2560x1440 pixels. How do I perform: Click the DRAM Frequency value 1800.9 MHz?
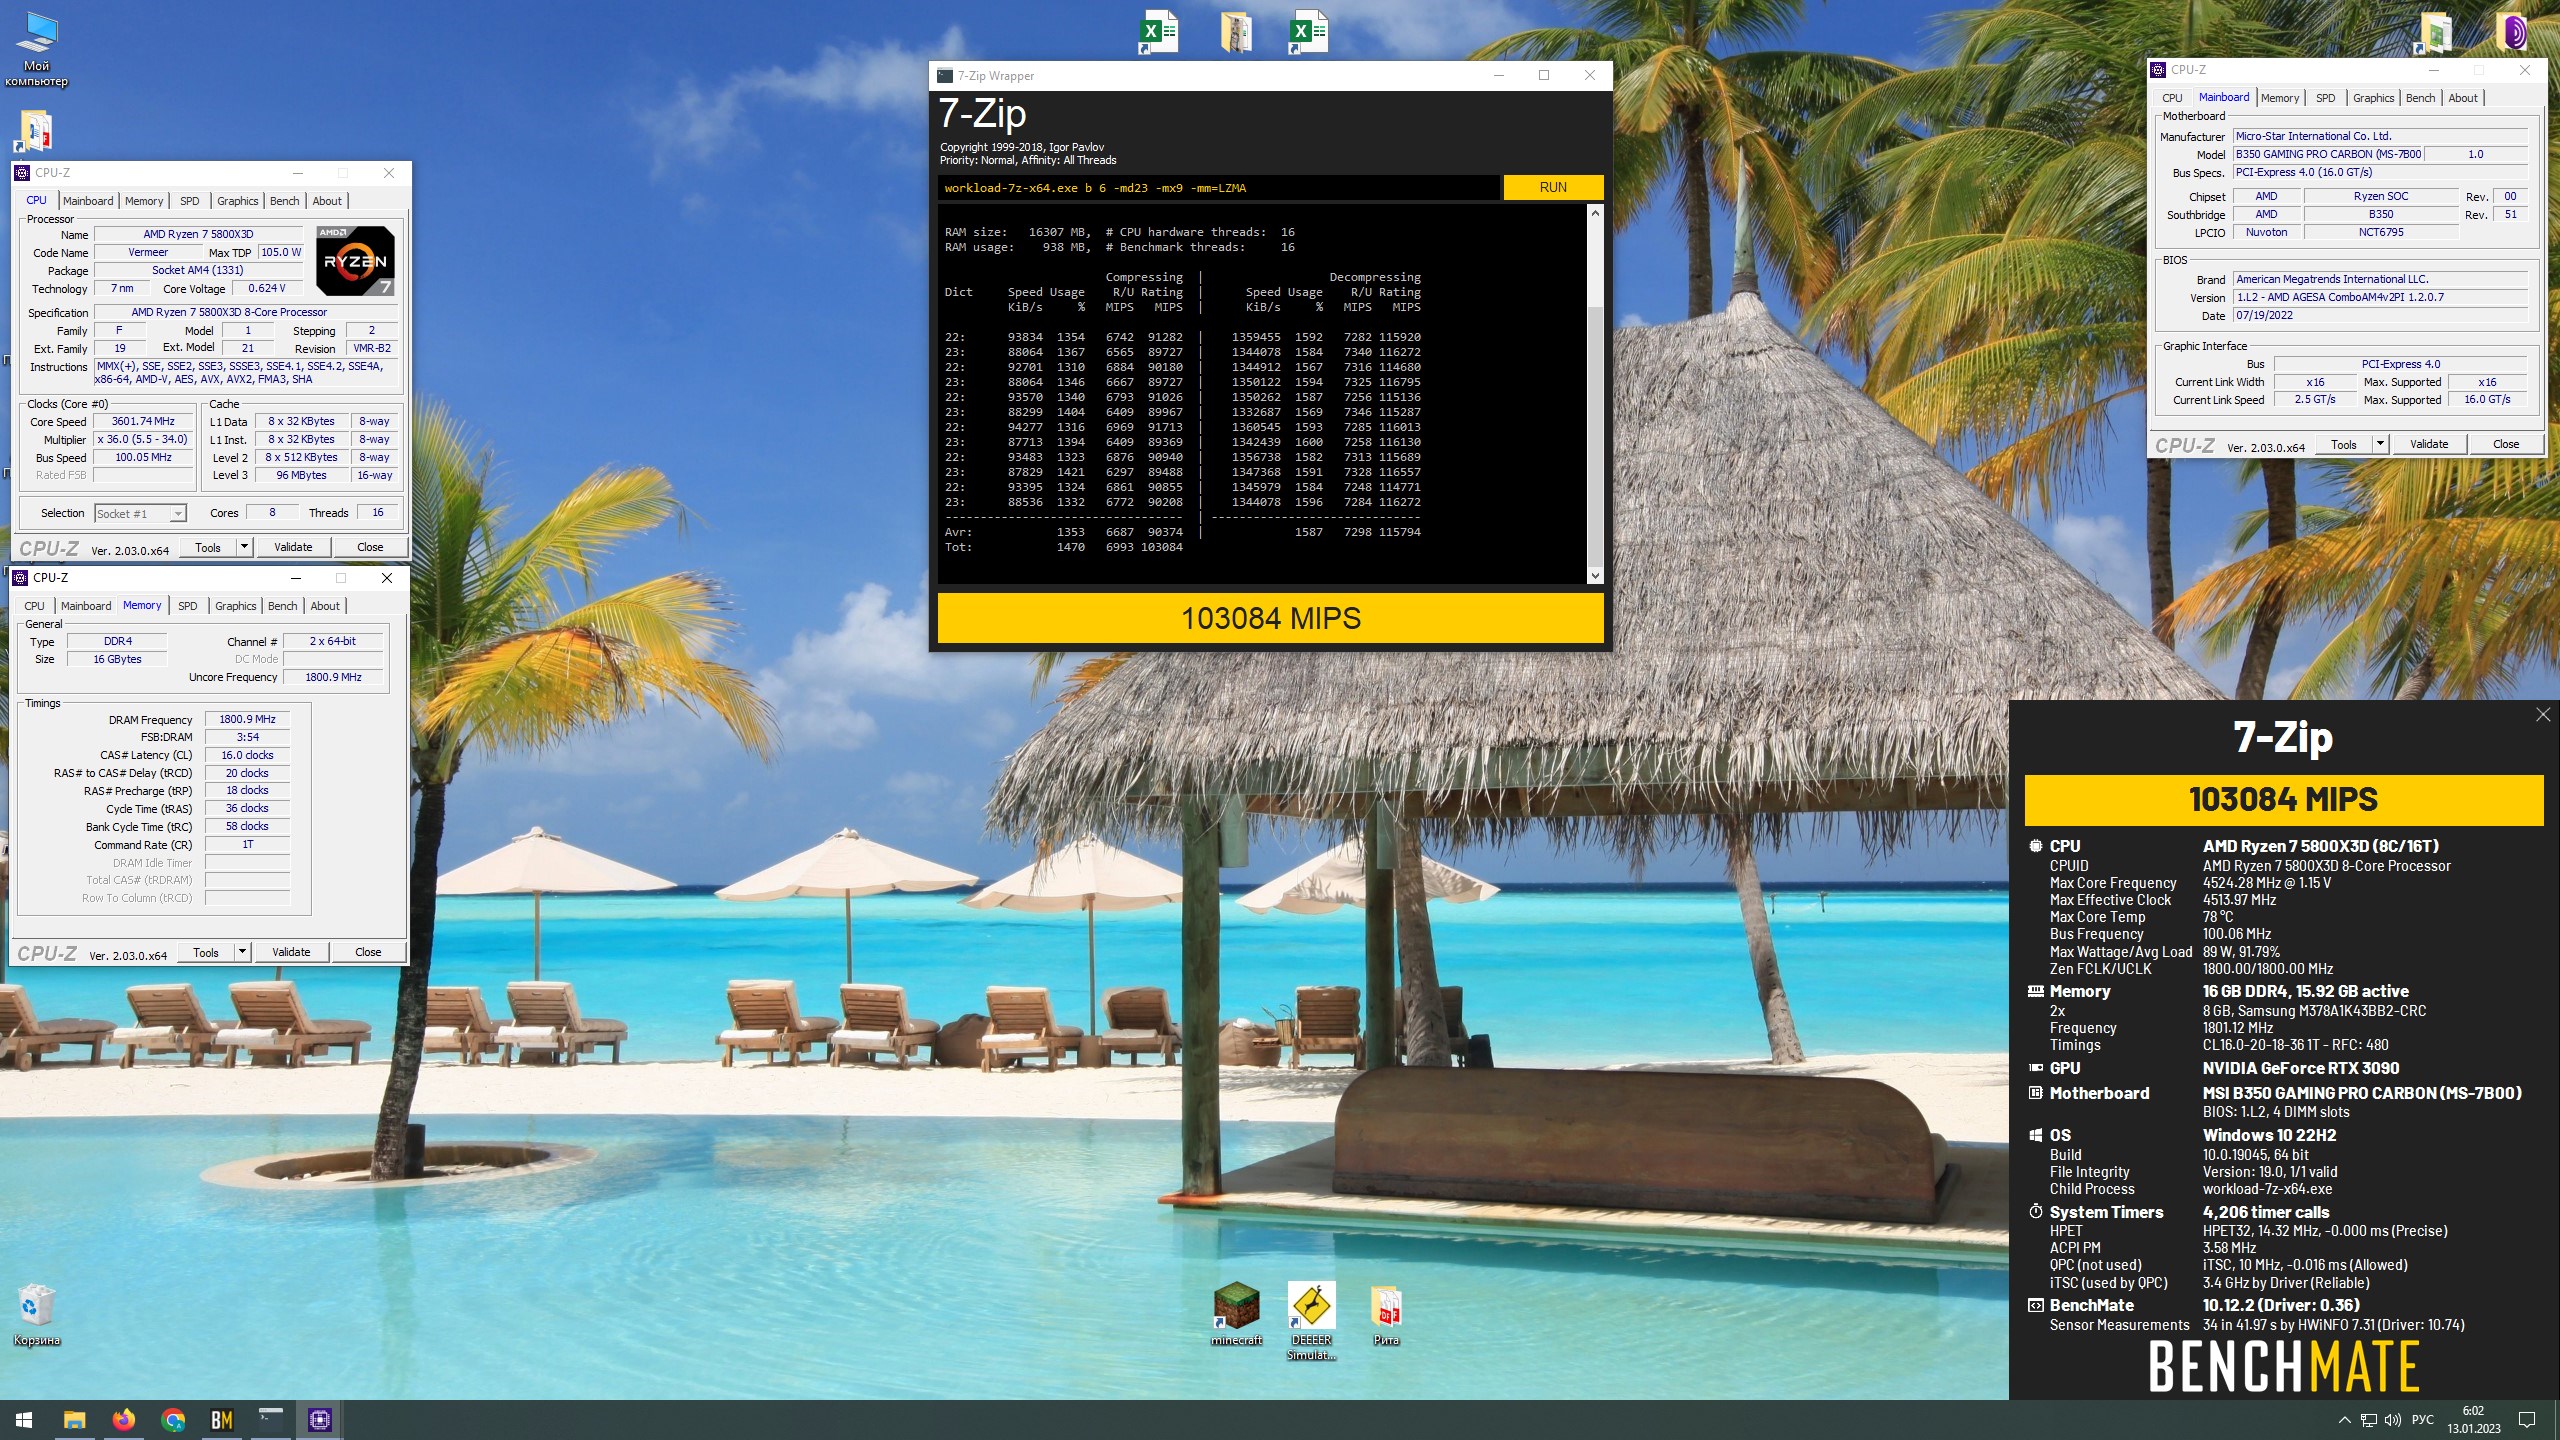tap(247, 719)
